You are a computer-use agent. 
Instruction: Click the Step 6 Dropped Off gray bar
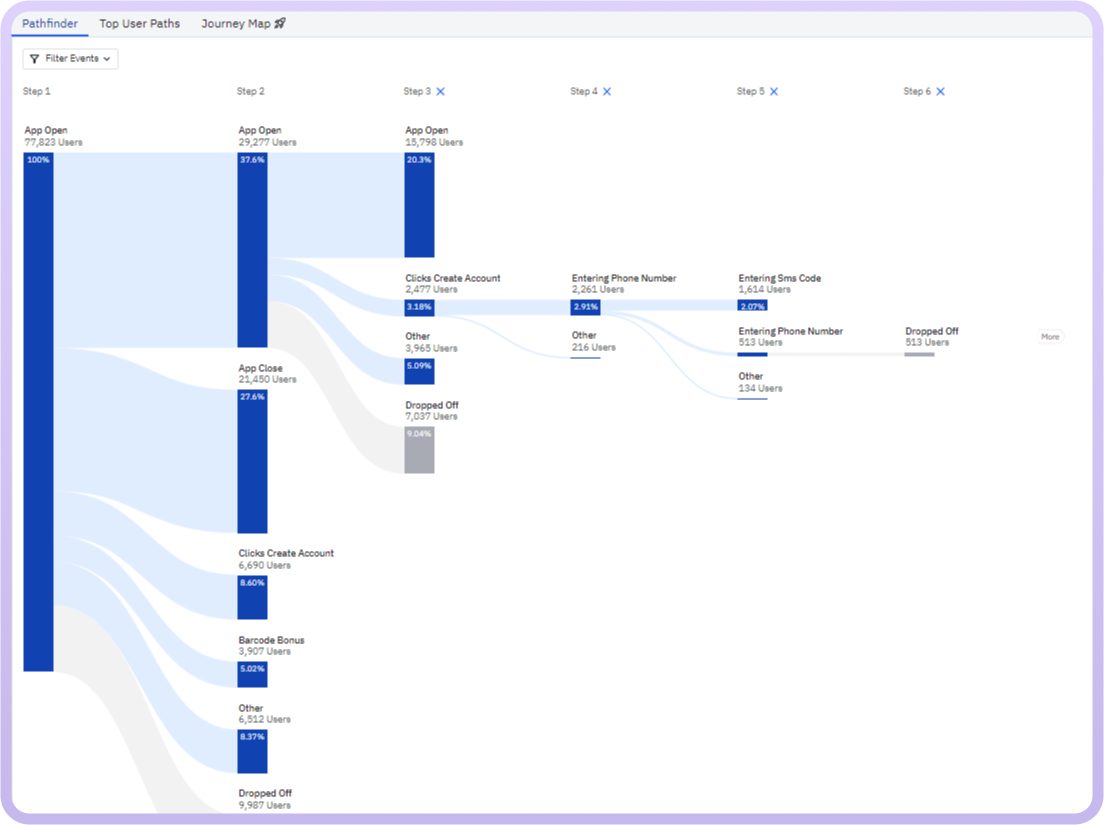(x=919, y=354)
